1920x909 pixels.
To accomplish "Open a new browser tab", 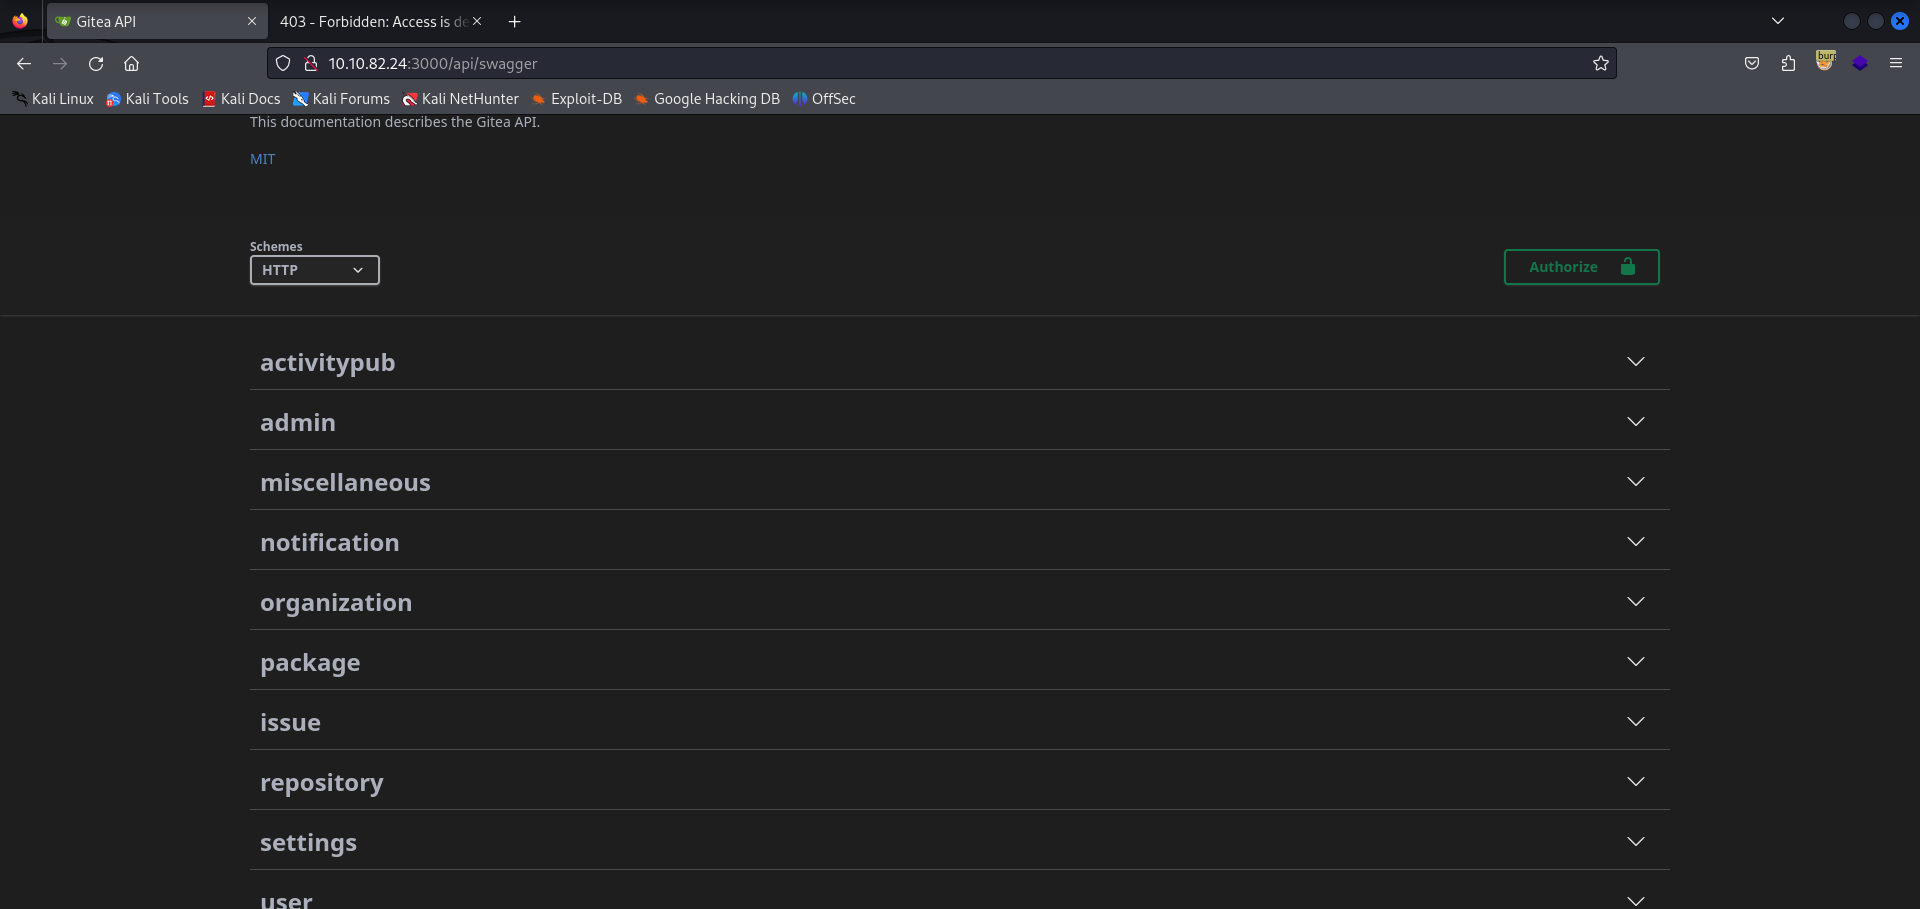I will [514, 21].
